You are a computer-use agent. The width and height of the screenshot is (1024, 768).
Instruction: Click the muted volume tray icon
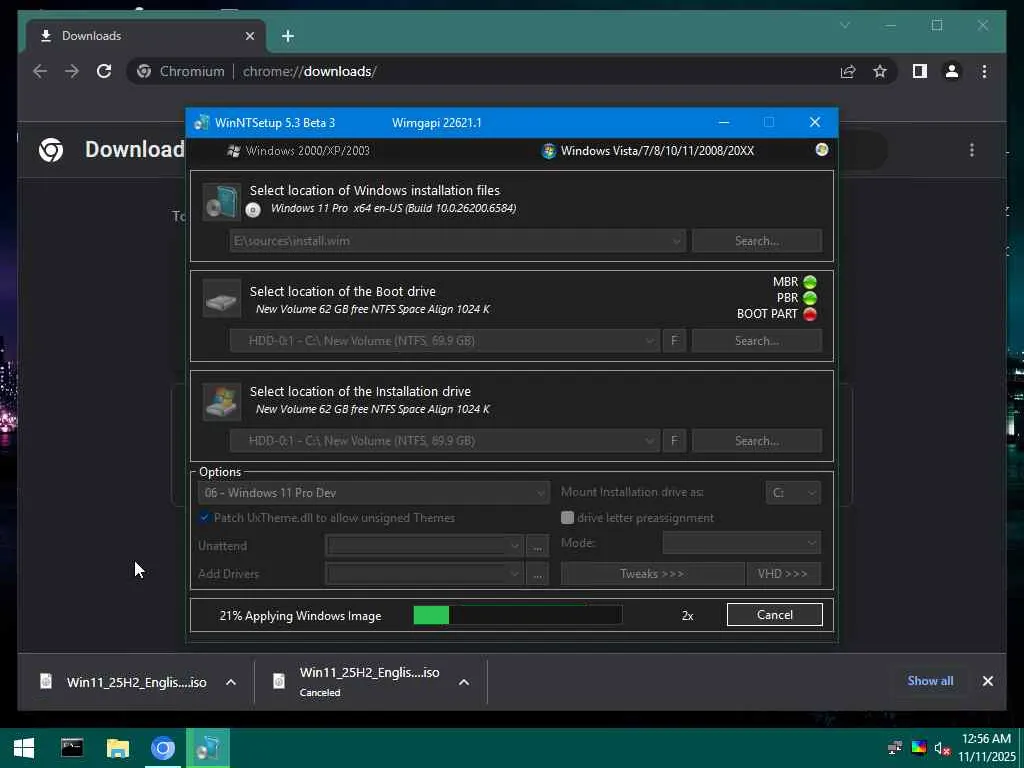pyautogui.click(x=942, y=748)
